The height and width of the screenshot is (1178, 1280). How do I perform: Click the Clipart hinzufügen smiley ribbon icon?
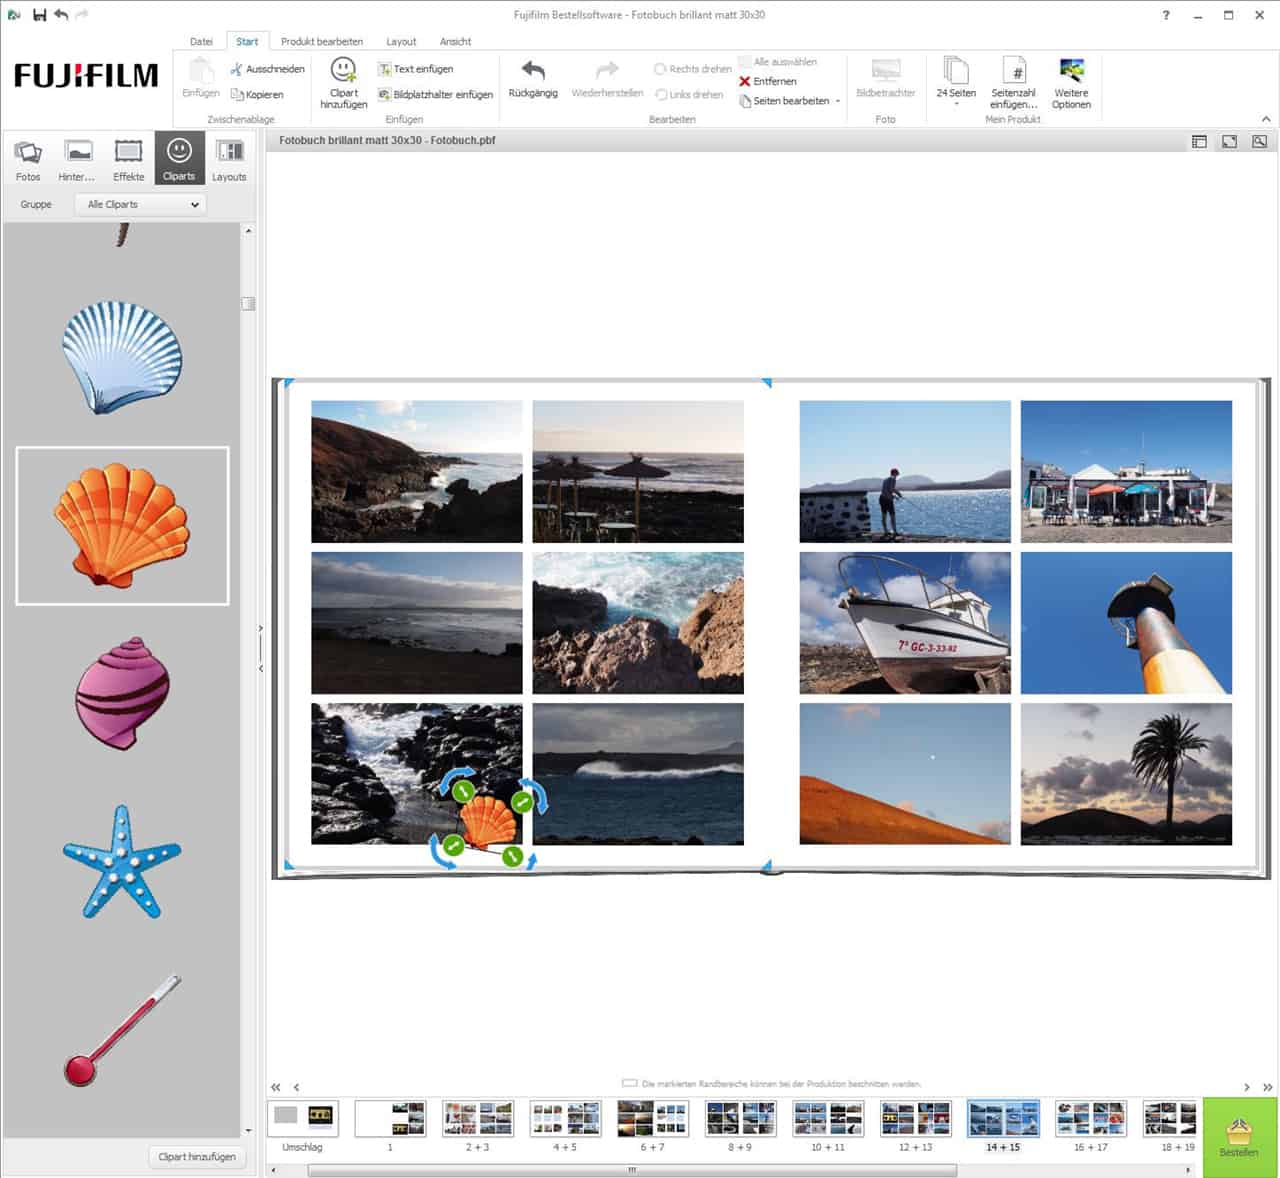(x=343, y=70)
